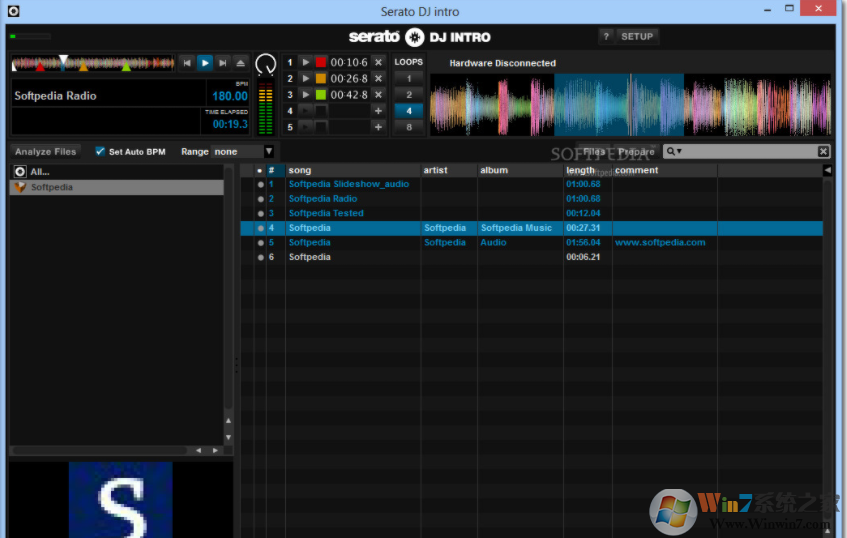Skip to the next track
The height and width of the screenshot is (538, 847).
[x=223, y=62]
